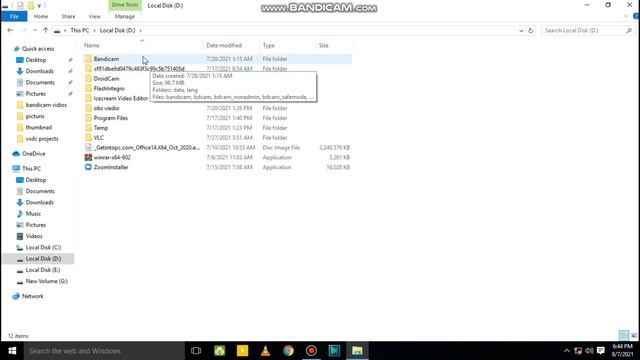
Task: Open Quick access in navigation pane
Action: 38,49
